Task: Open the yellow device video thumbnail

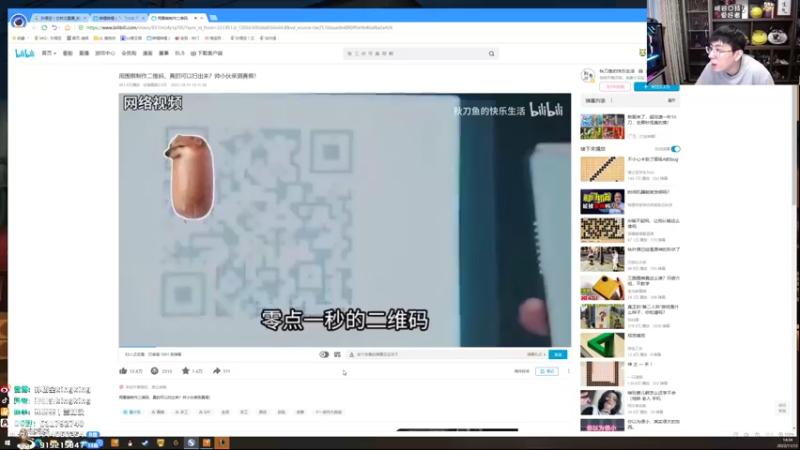Action: coord(602,287)
